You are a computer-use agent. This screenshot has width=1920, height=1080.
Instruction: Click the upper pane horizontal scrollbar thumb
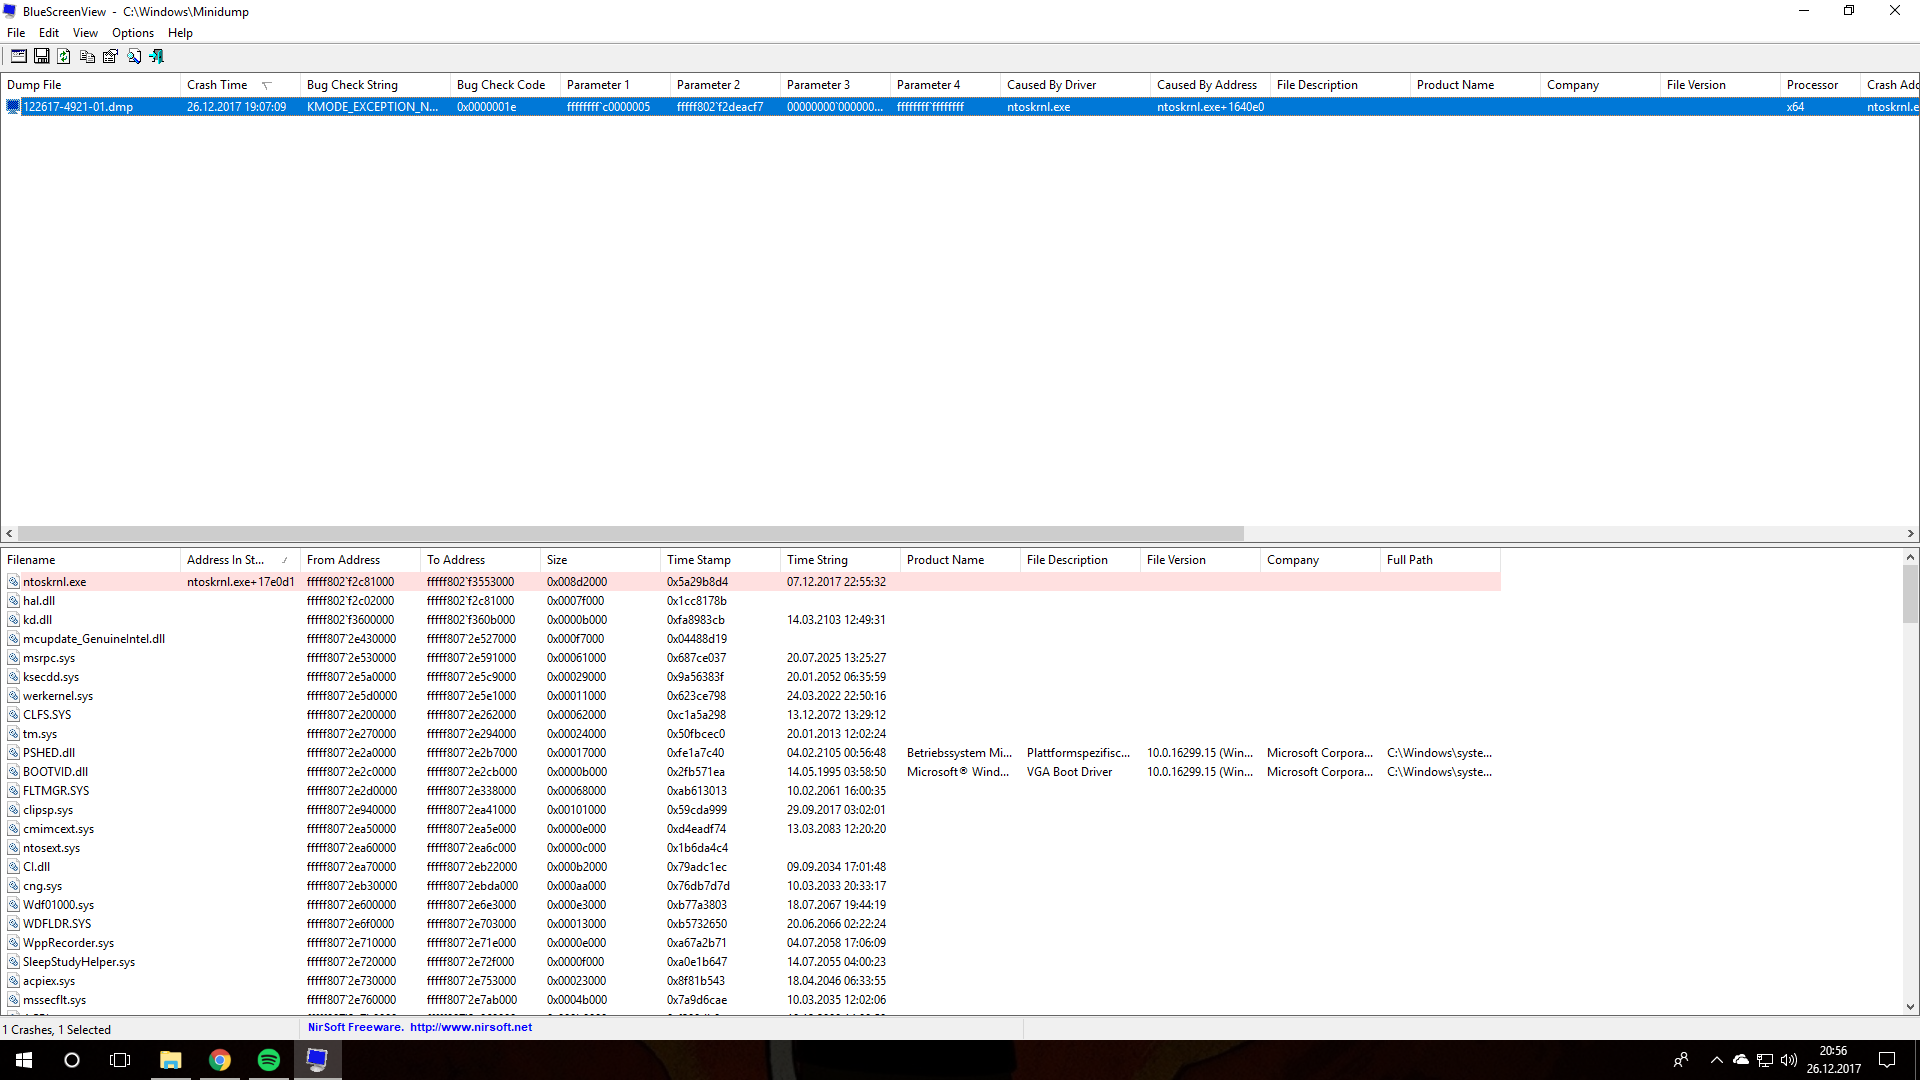coord(630,534)
